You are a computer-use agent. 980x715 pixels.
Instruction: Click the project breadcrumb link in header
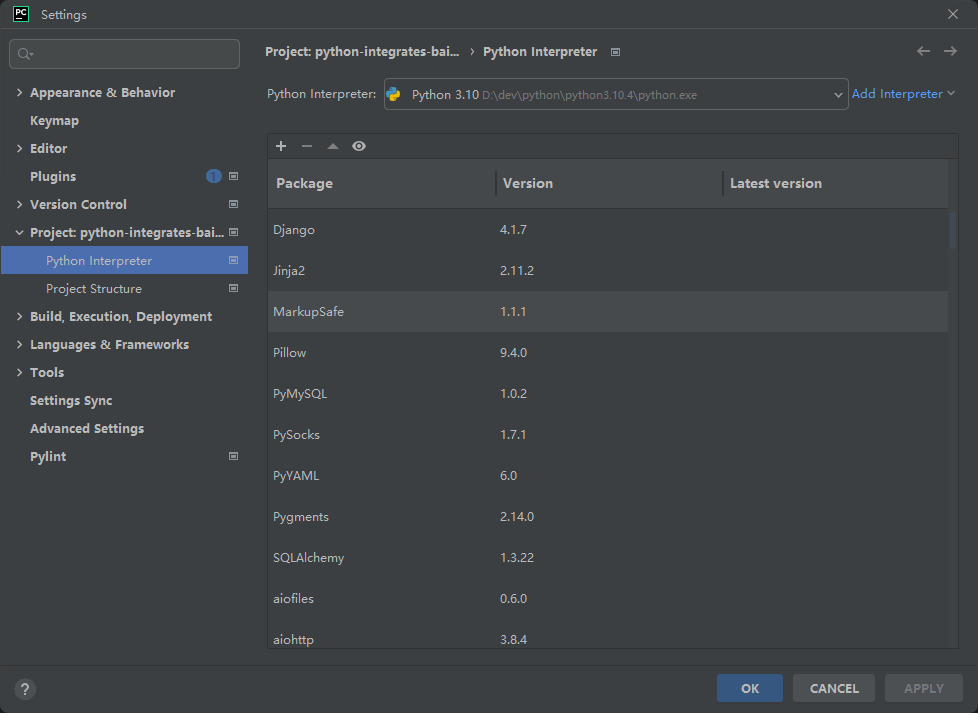coord(362,51)
